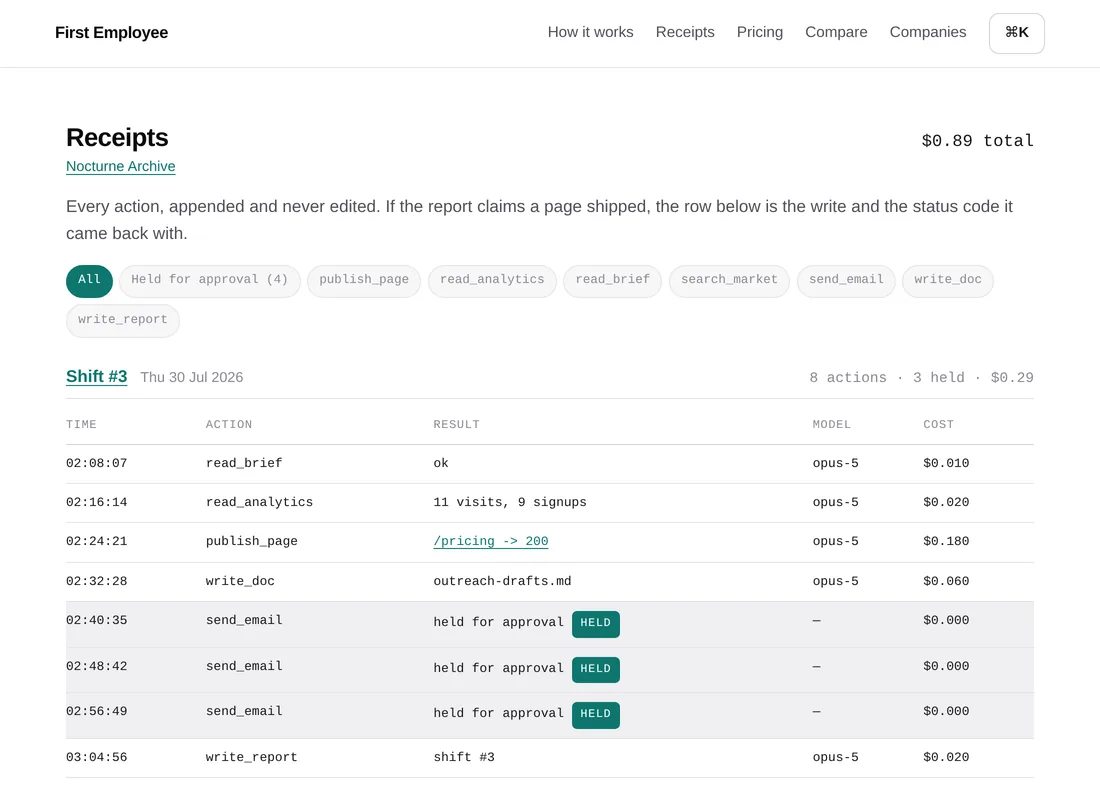
Task: Click the 02:08:07 timestamp
Action: 97,463
